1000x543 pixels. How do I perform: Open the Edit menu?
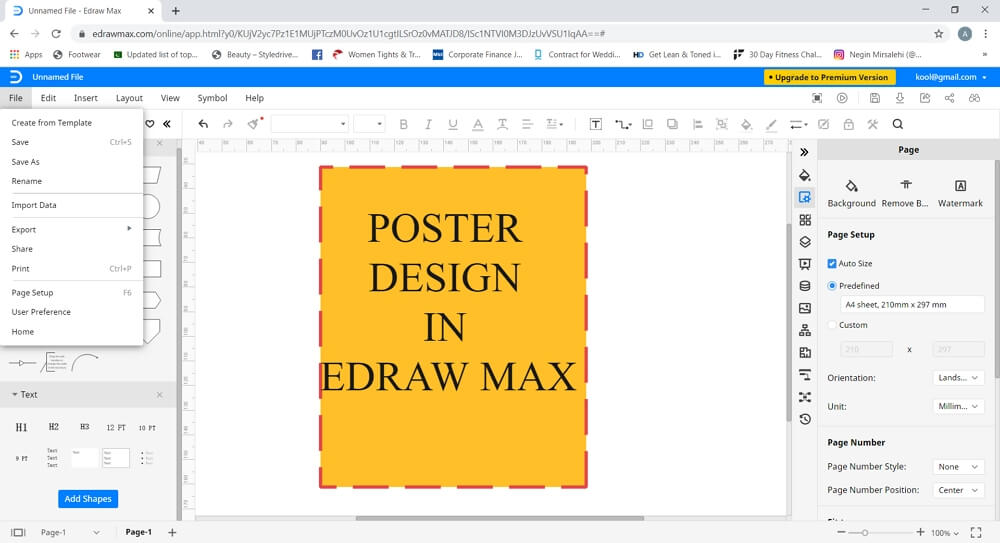(48, 98)
